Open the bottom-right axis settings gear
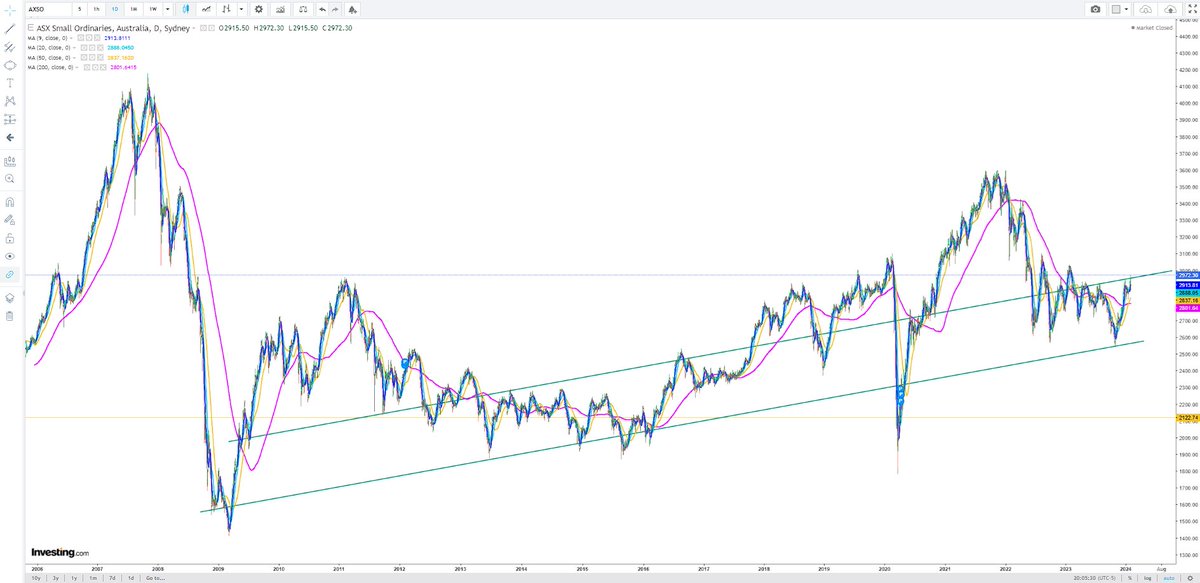Viewport: 1200px width, 583px height. pos(1190,578)
